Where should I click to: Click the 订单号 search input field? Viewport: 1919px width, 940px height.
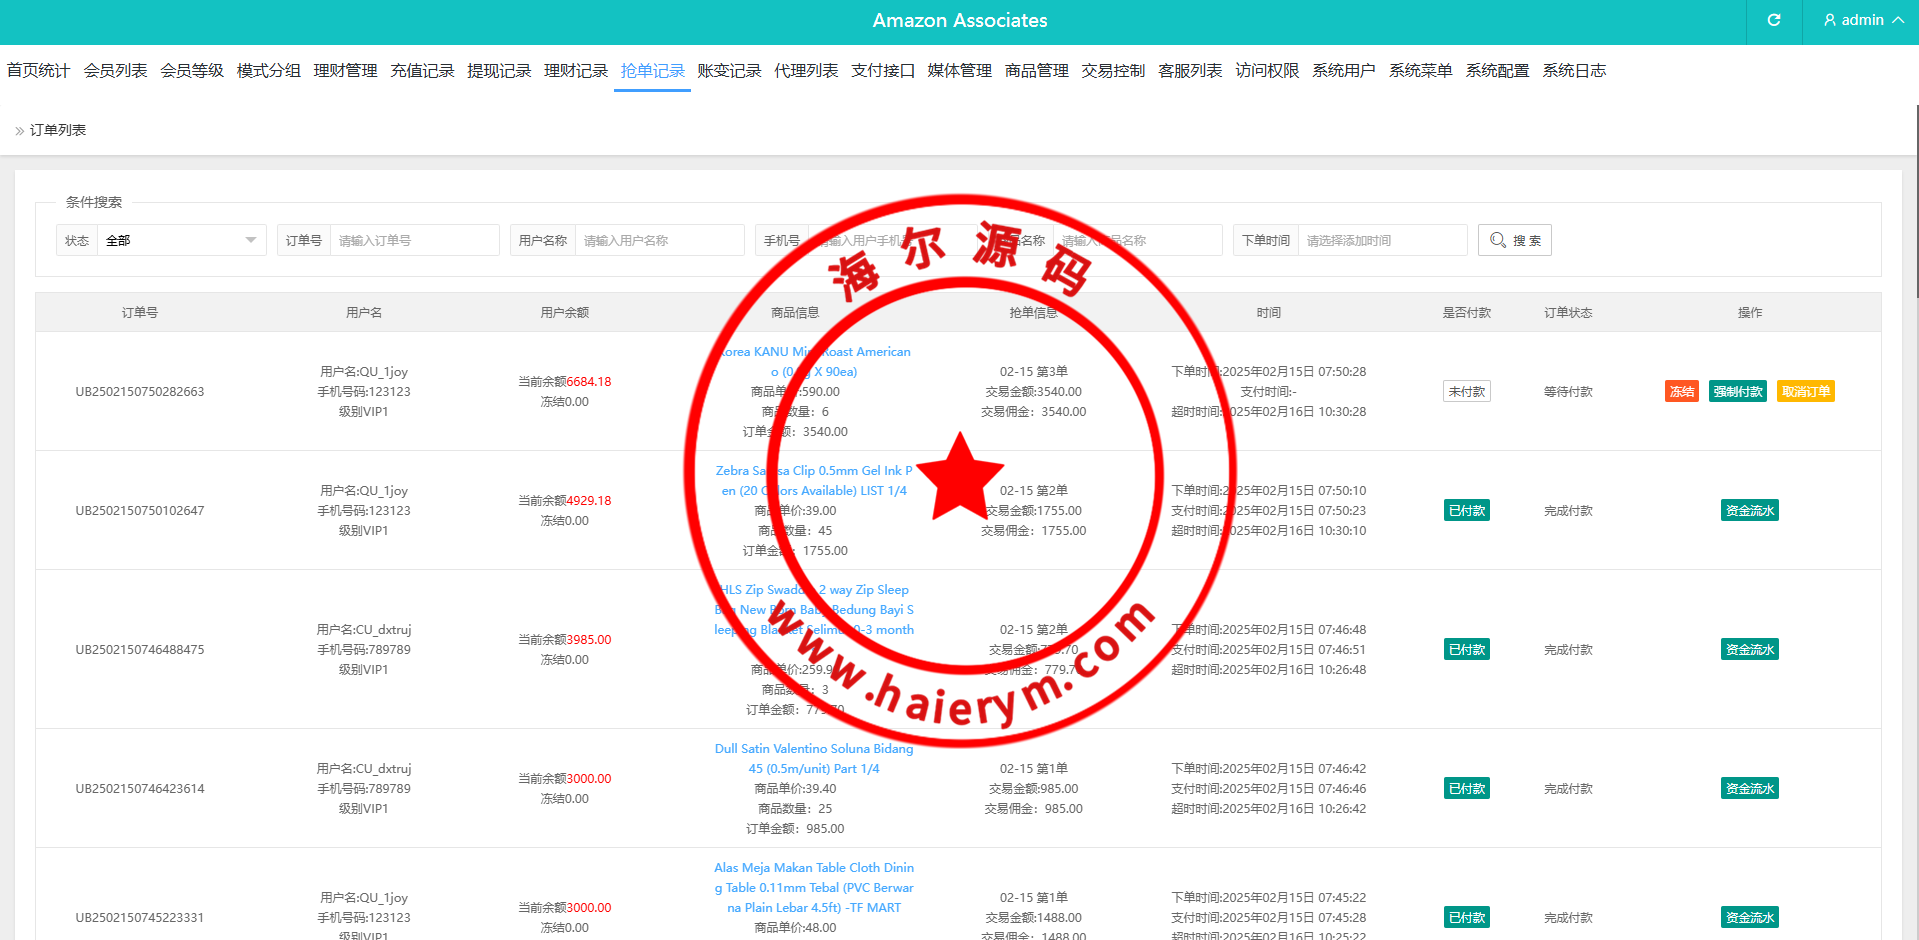tap(414, 240)
